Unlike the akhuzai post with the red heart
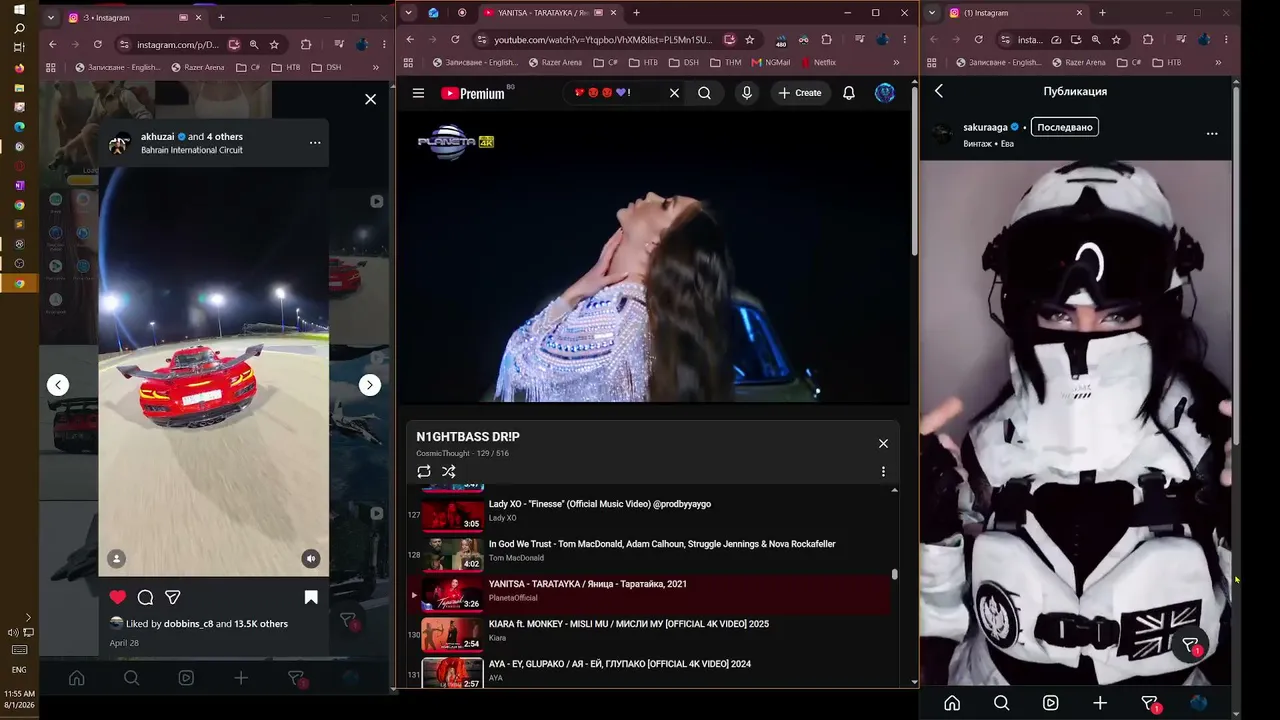1280x720 pixels. tap(118, 597)
